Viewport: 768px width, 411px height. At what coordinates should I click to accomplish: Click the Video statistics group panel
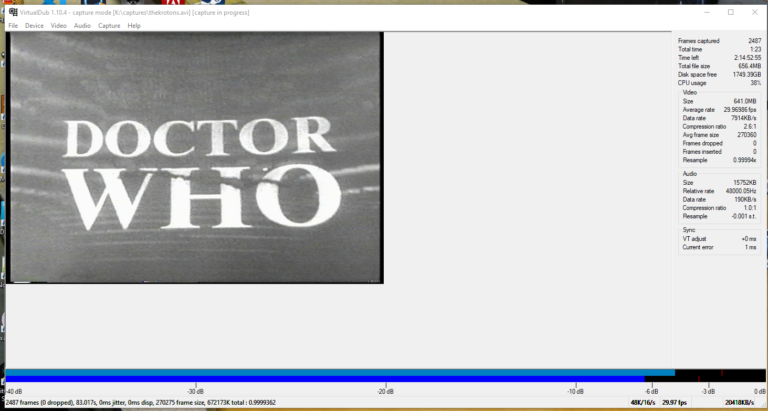coord(719,128)
